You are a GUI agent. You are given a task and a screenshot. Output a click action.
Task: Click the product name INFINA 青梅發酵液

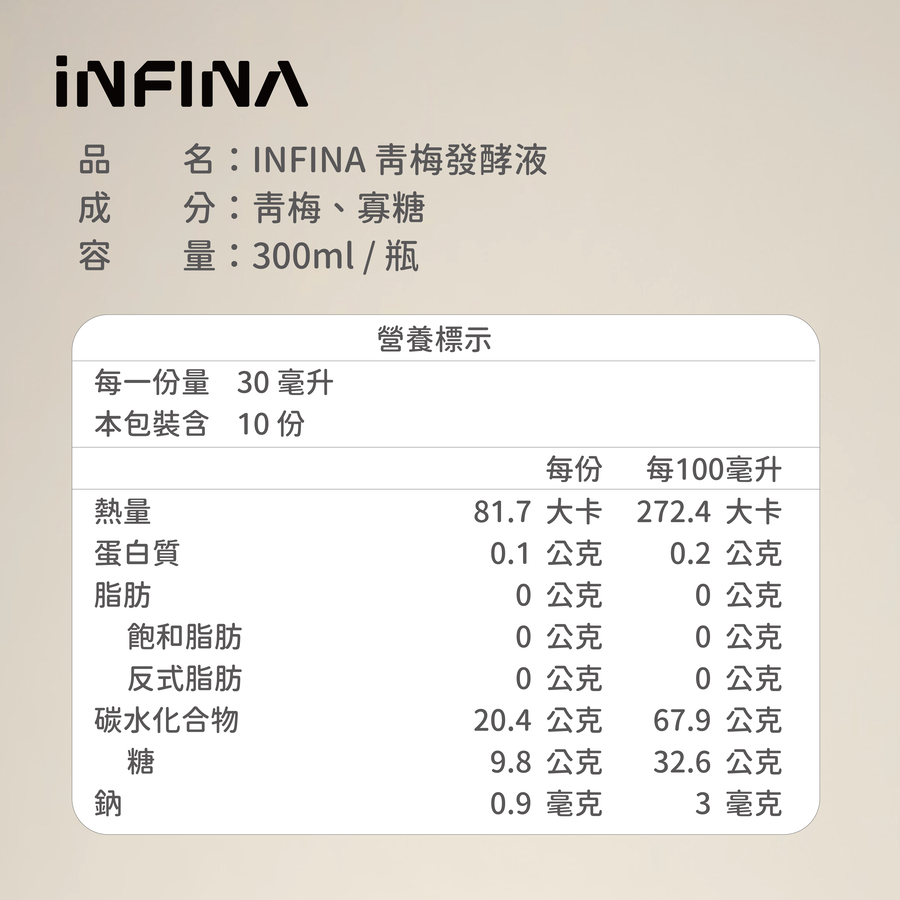[x=400, y=160]
